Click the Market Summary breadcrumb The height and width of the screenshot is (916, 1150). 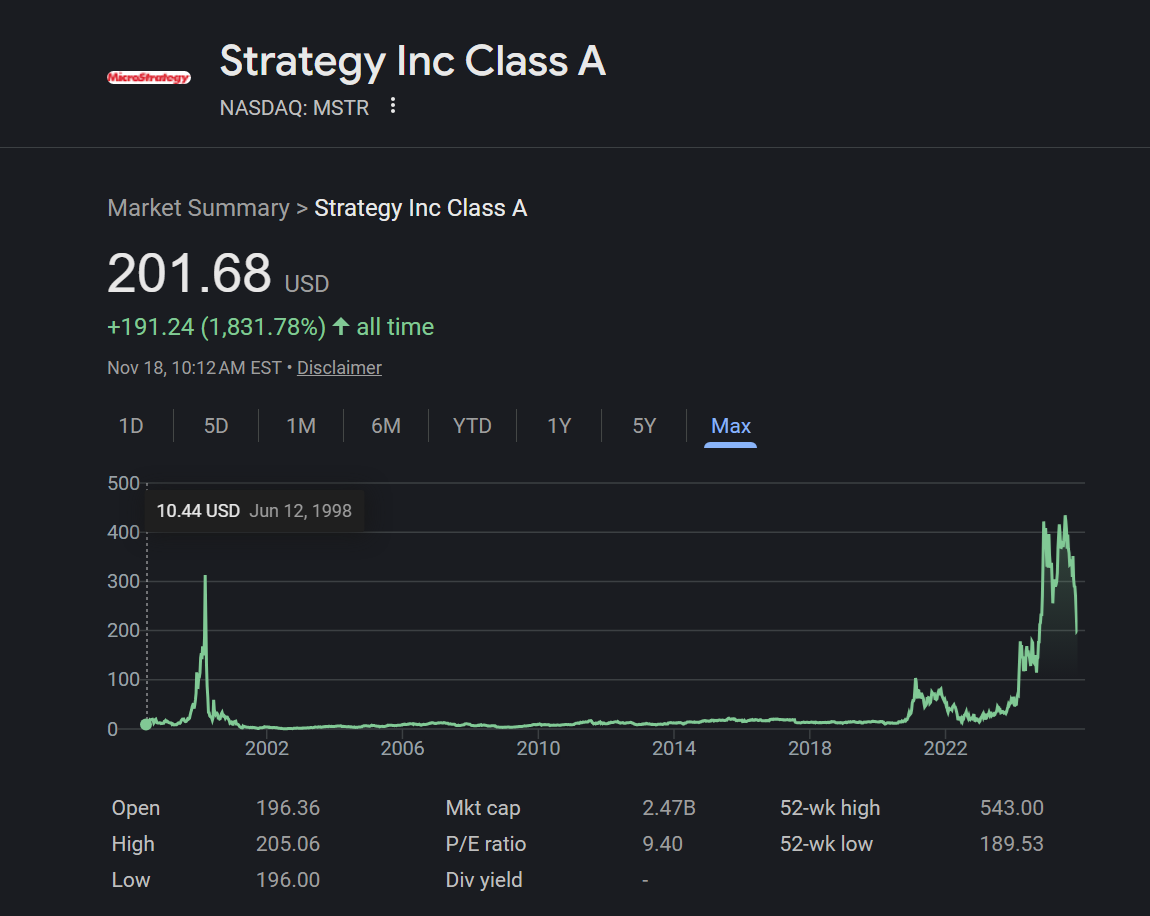(199, 208)
